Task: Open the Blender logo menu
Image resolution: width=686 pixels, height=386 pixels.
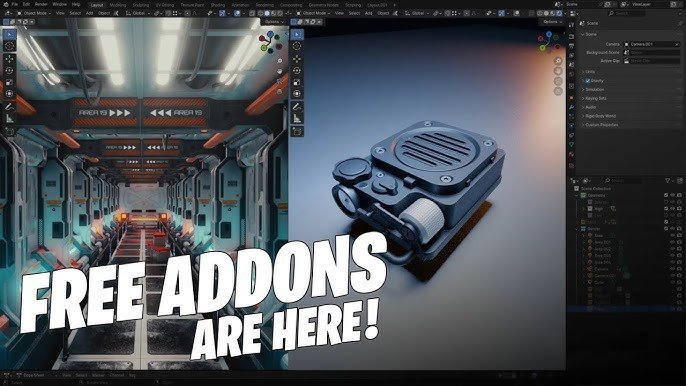Action: pos(5,4)
